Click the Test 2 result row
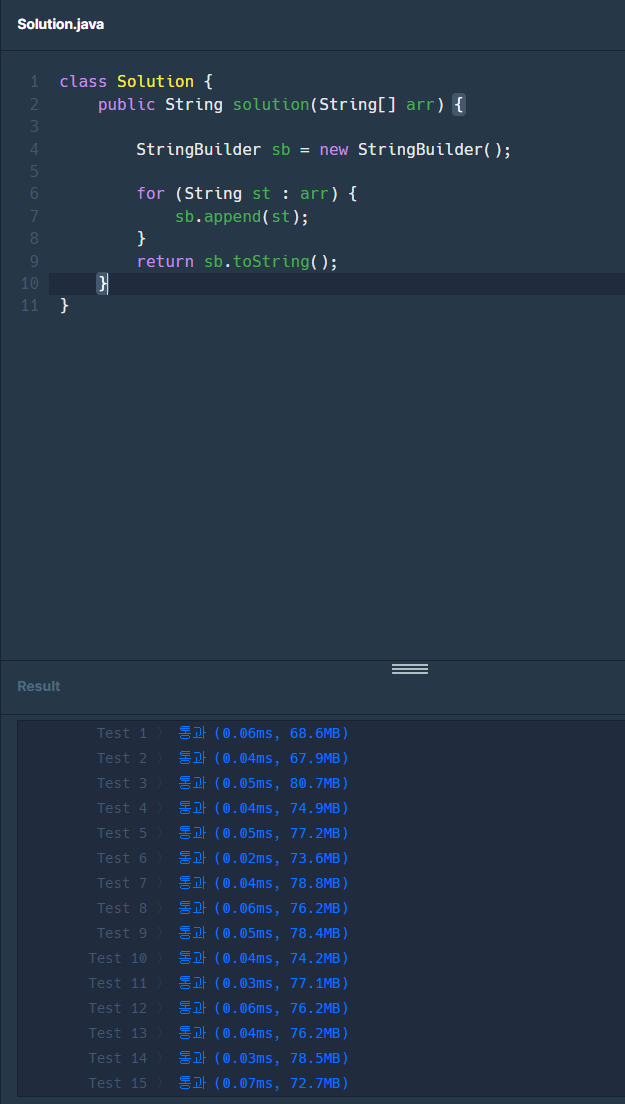The width and height of the screenshot is (625, 1104). [222, 758]
